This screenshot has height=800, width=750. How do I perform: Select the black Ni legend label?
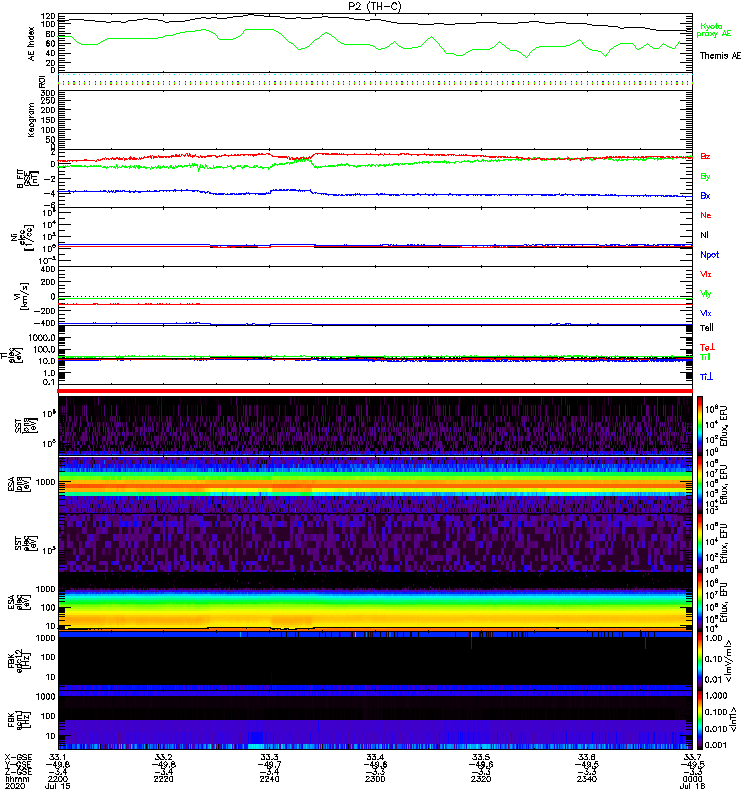704,235
